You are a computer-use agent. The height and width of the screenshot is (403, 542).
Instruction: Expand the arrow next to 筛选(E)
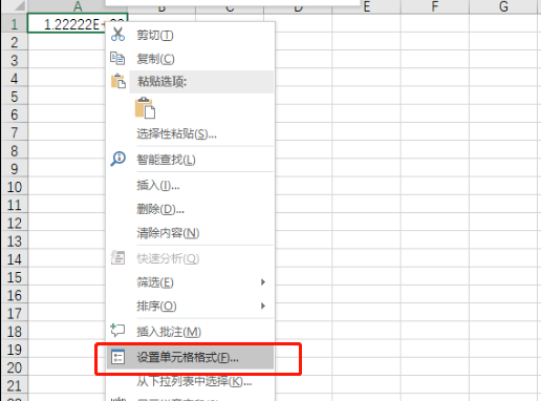point(263,282)
